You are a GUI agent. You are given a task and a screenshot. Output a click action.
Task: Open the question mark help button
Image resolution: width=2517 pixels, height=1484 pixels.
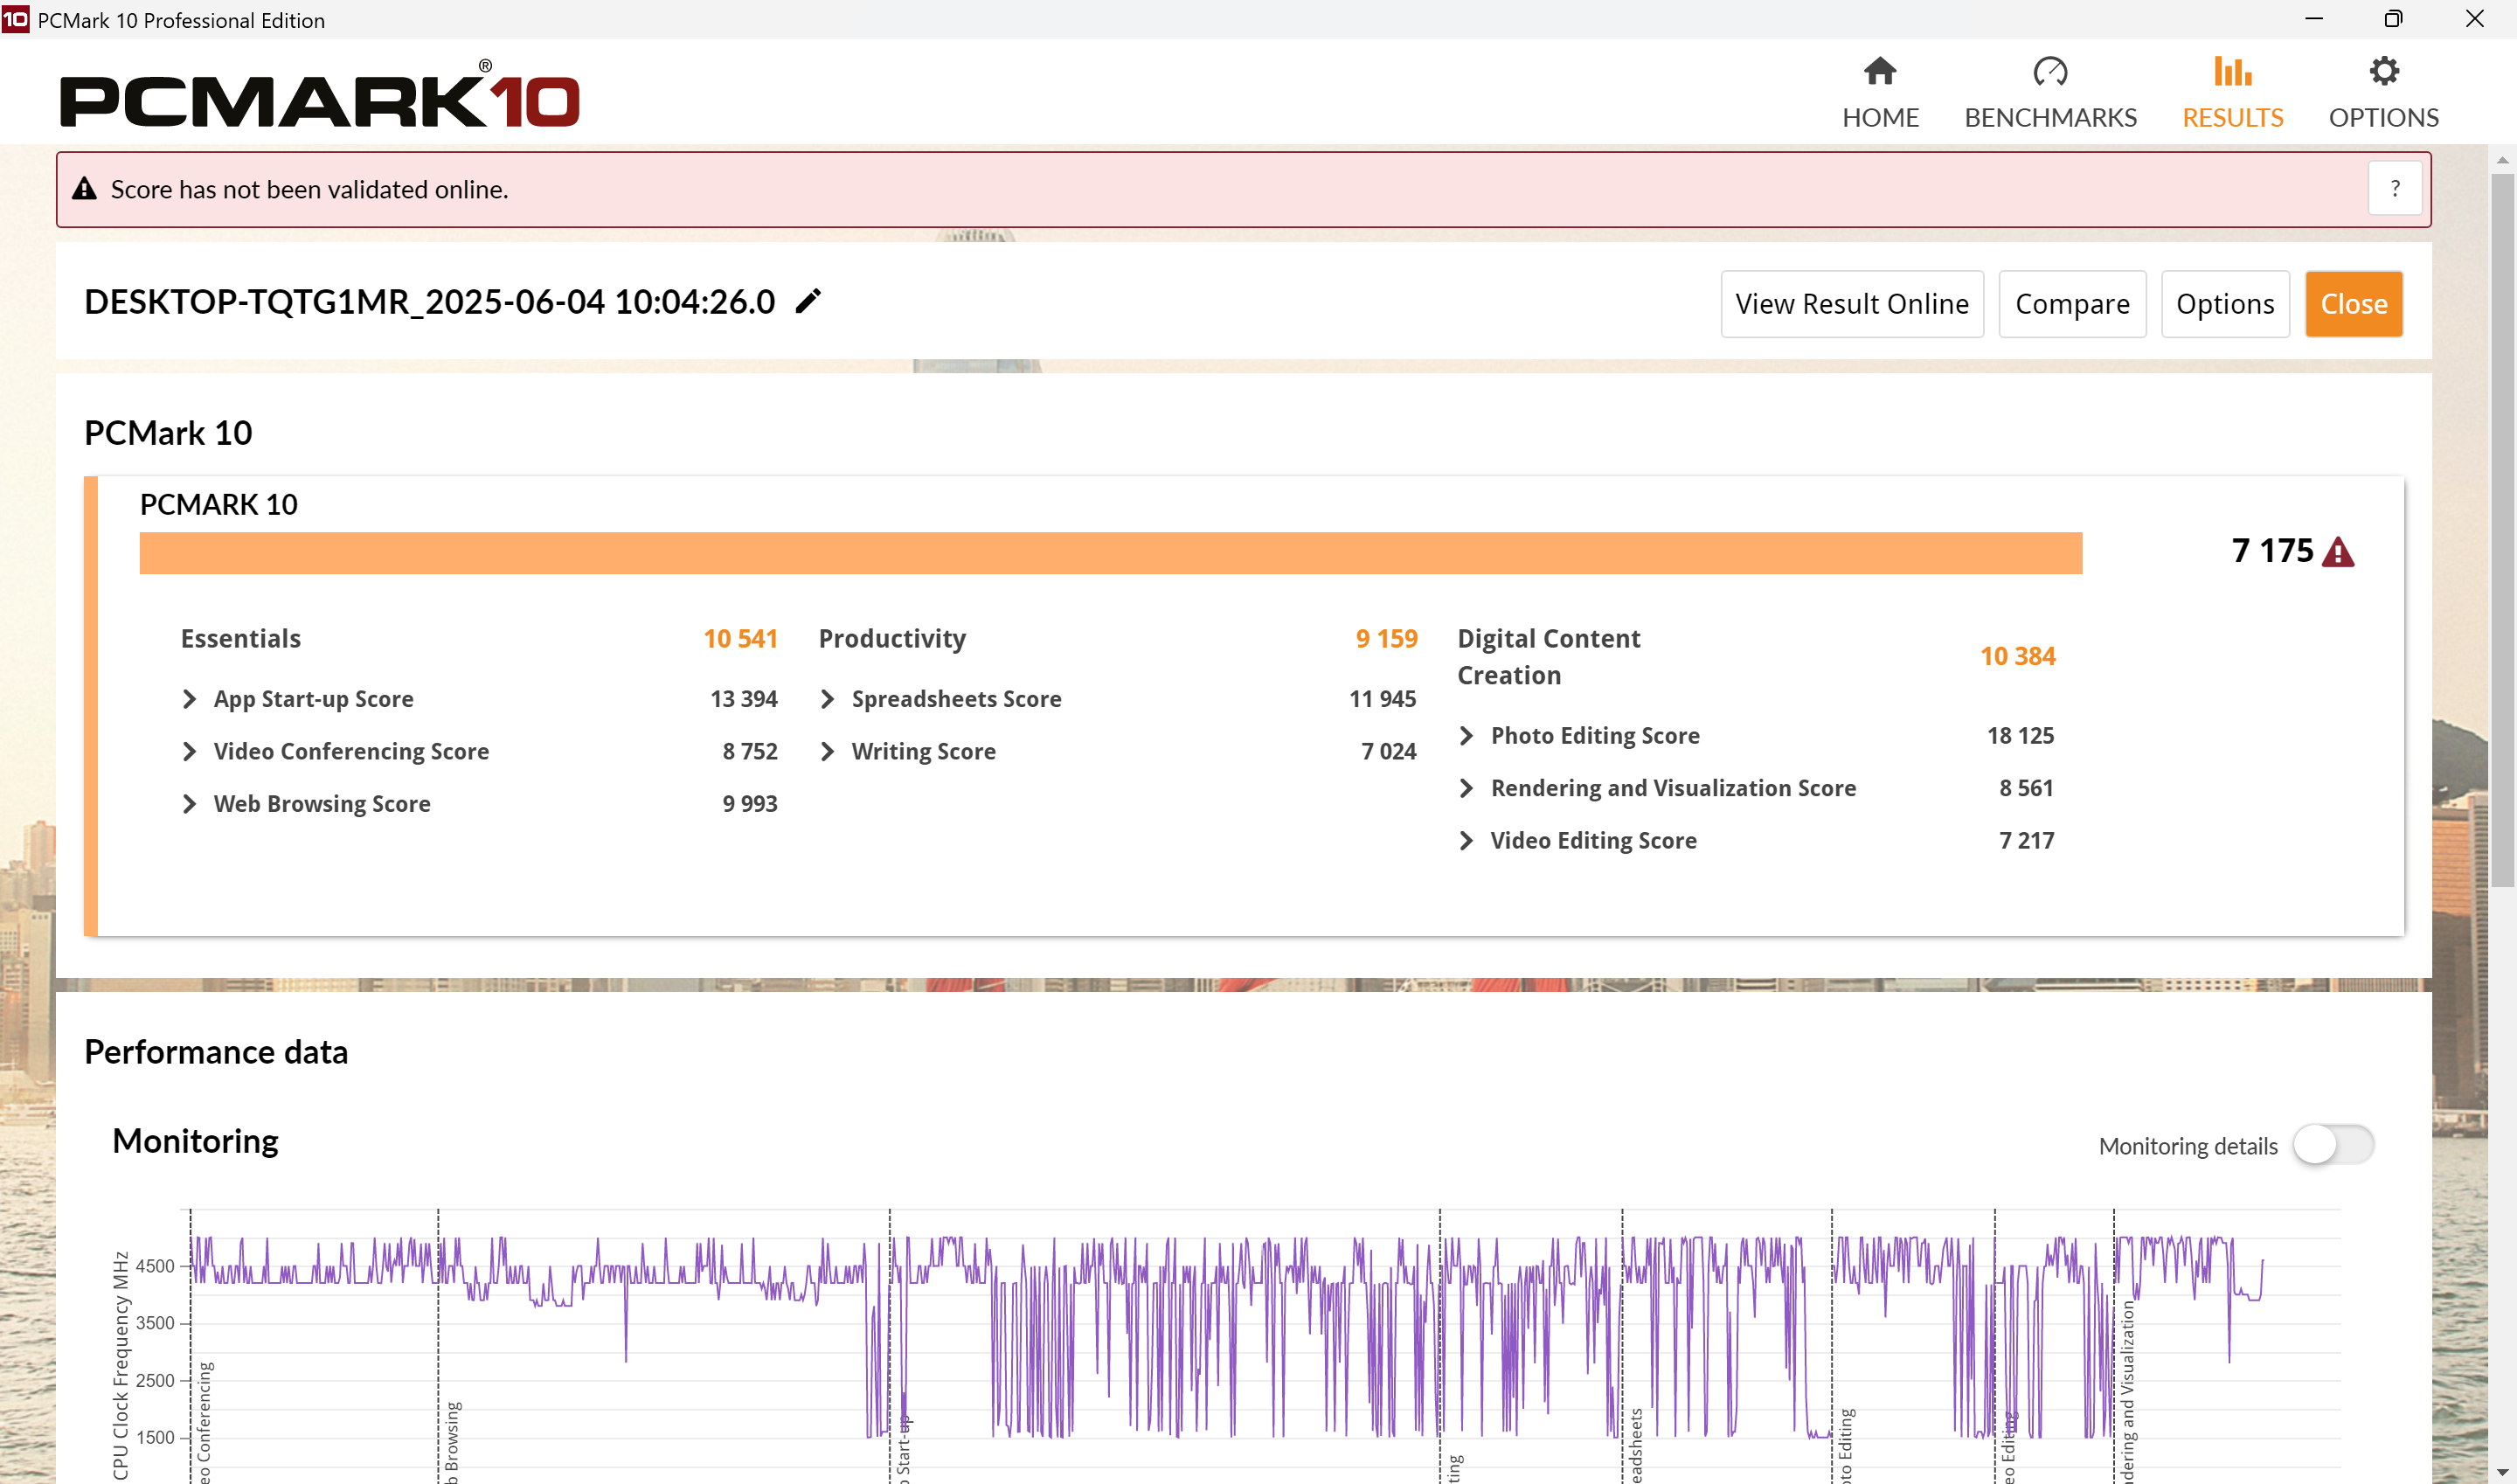(x=2394, y=188)
